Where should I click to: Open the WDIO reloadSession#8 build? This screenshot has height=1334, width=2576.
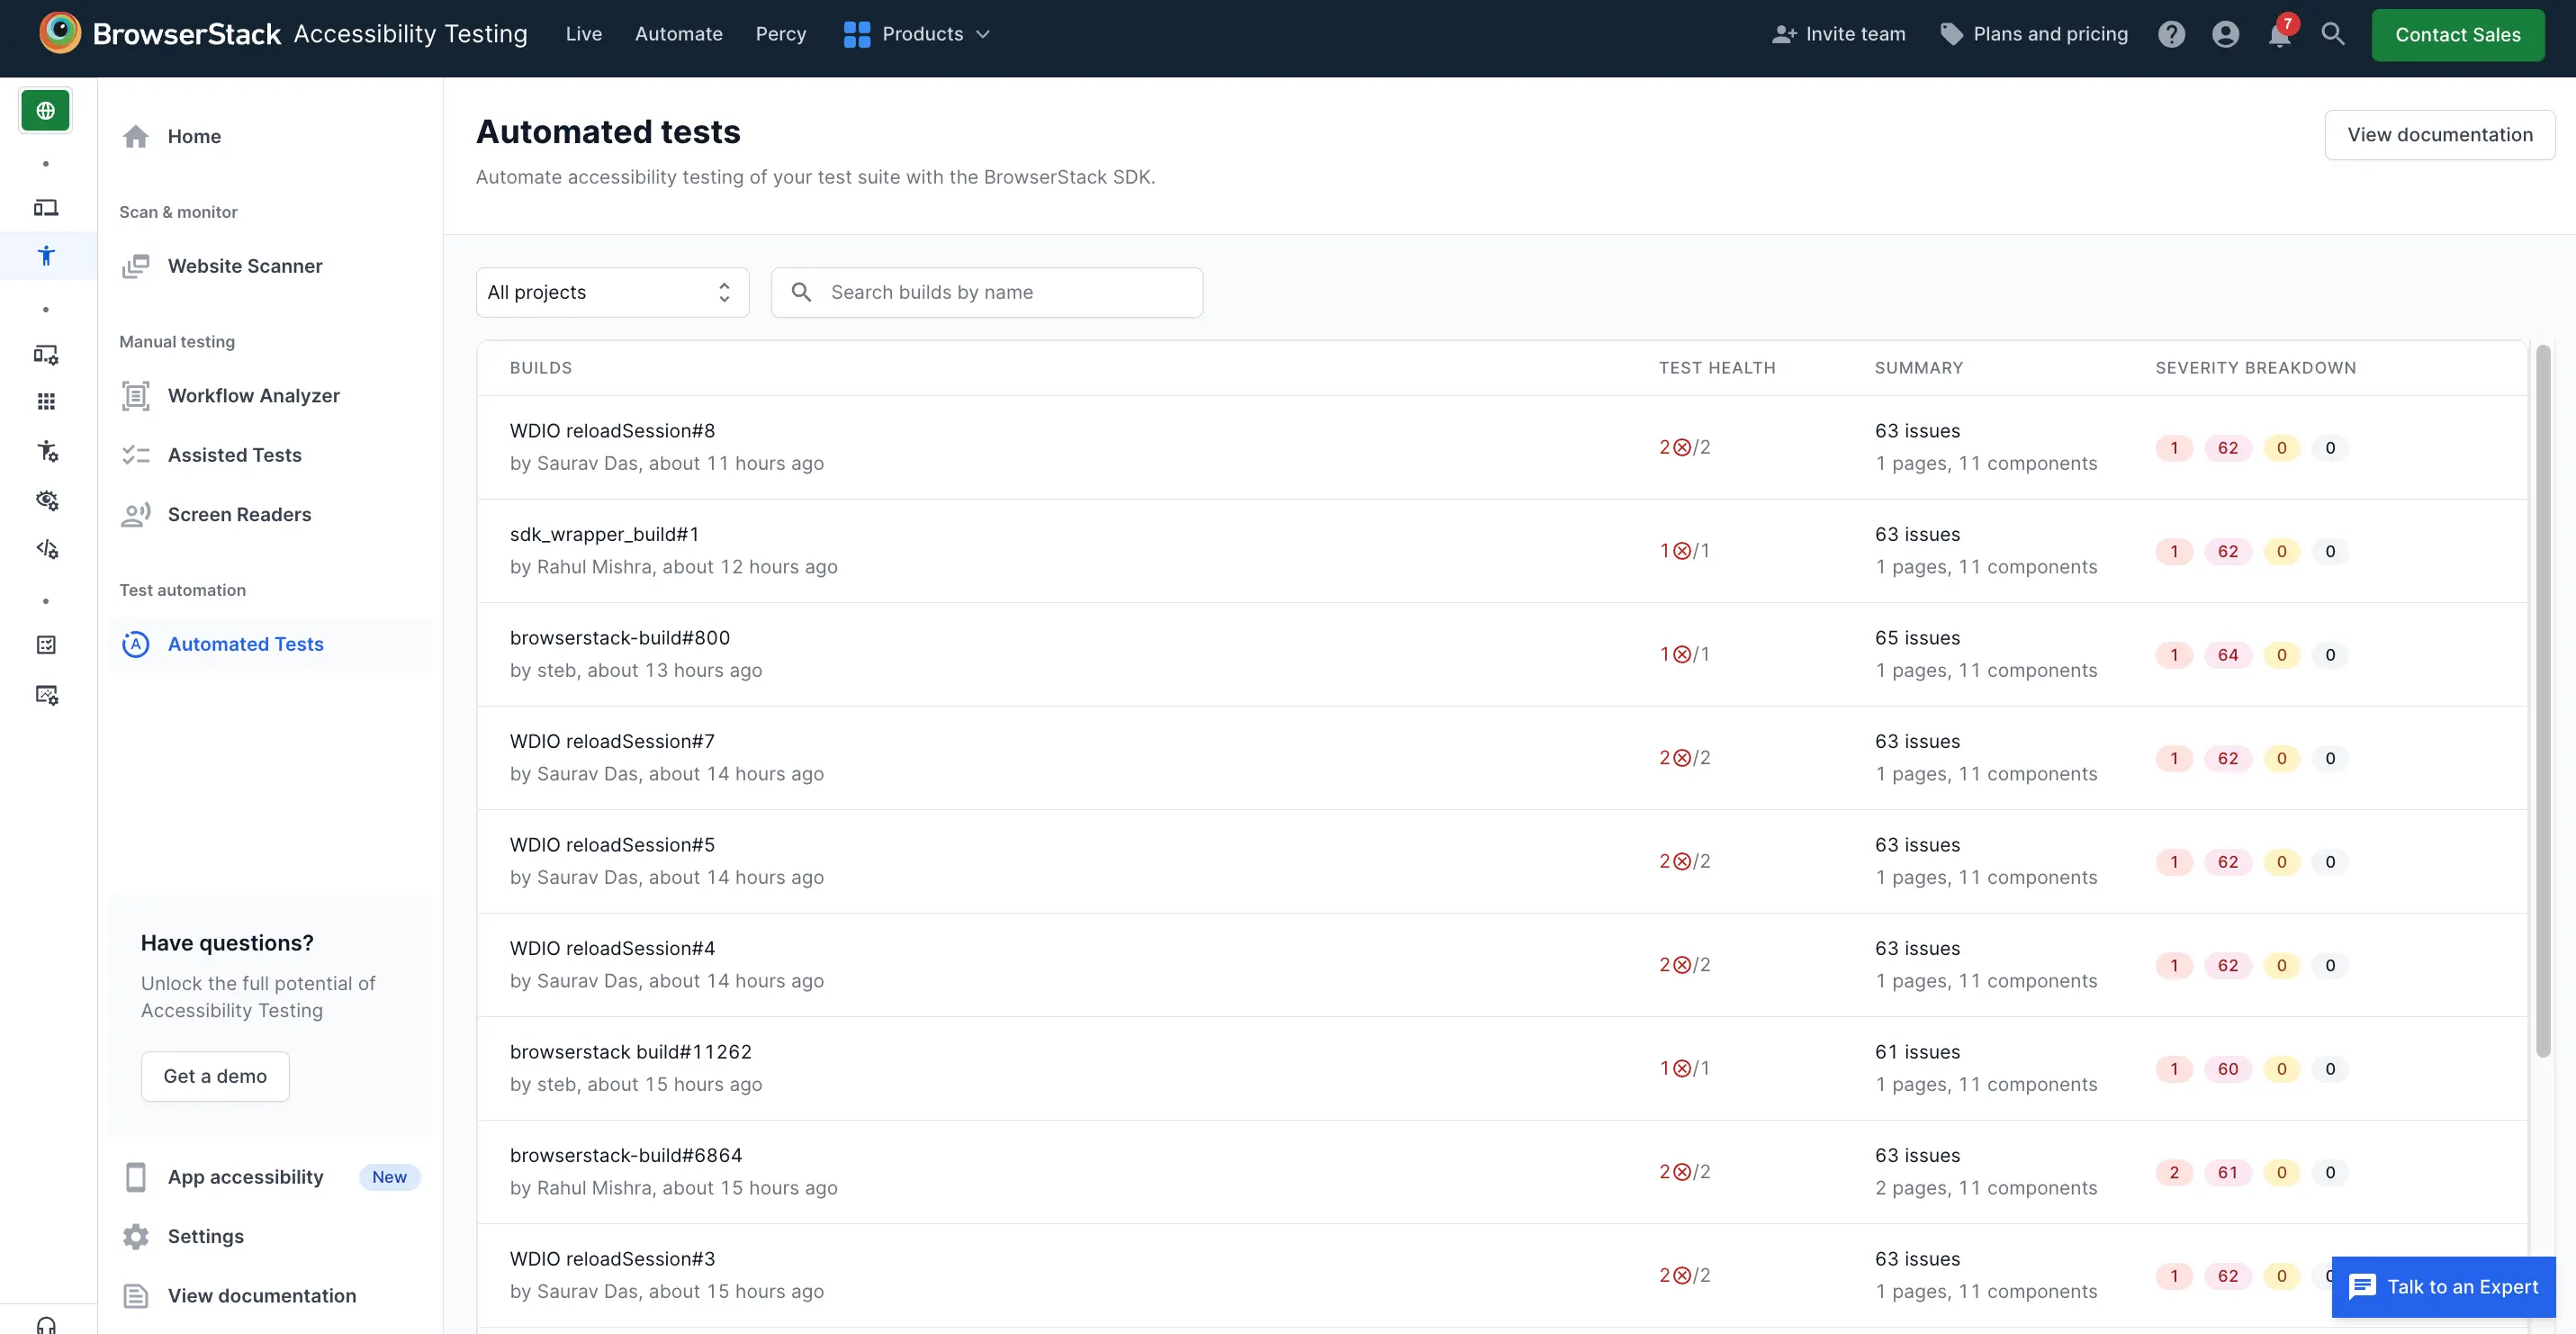(x=612, y=431)
